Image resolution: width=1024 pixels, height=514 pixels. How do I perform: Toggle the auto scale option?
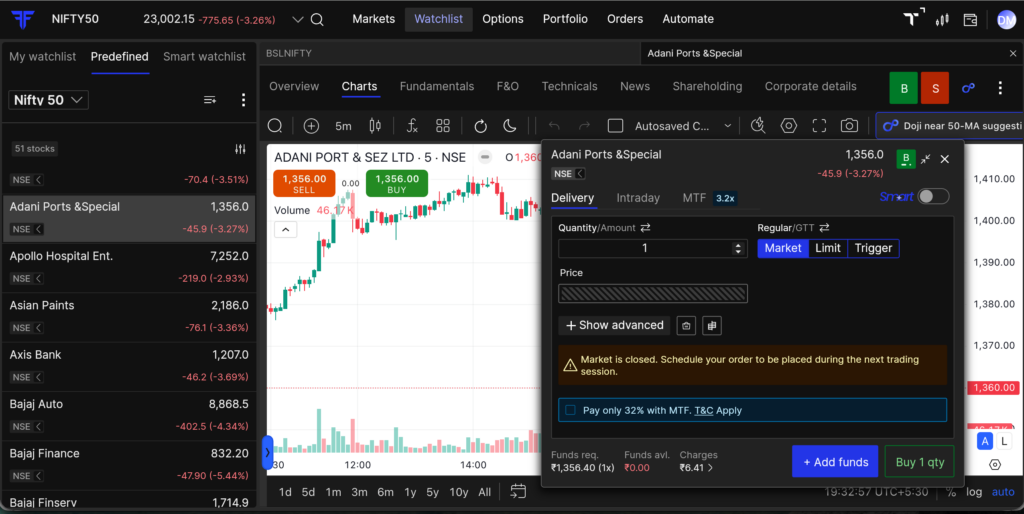(x=1003, y=492)
